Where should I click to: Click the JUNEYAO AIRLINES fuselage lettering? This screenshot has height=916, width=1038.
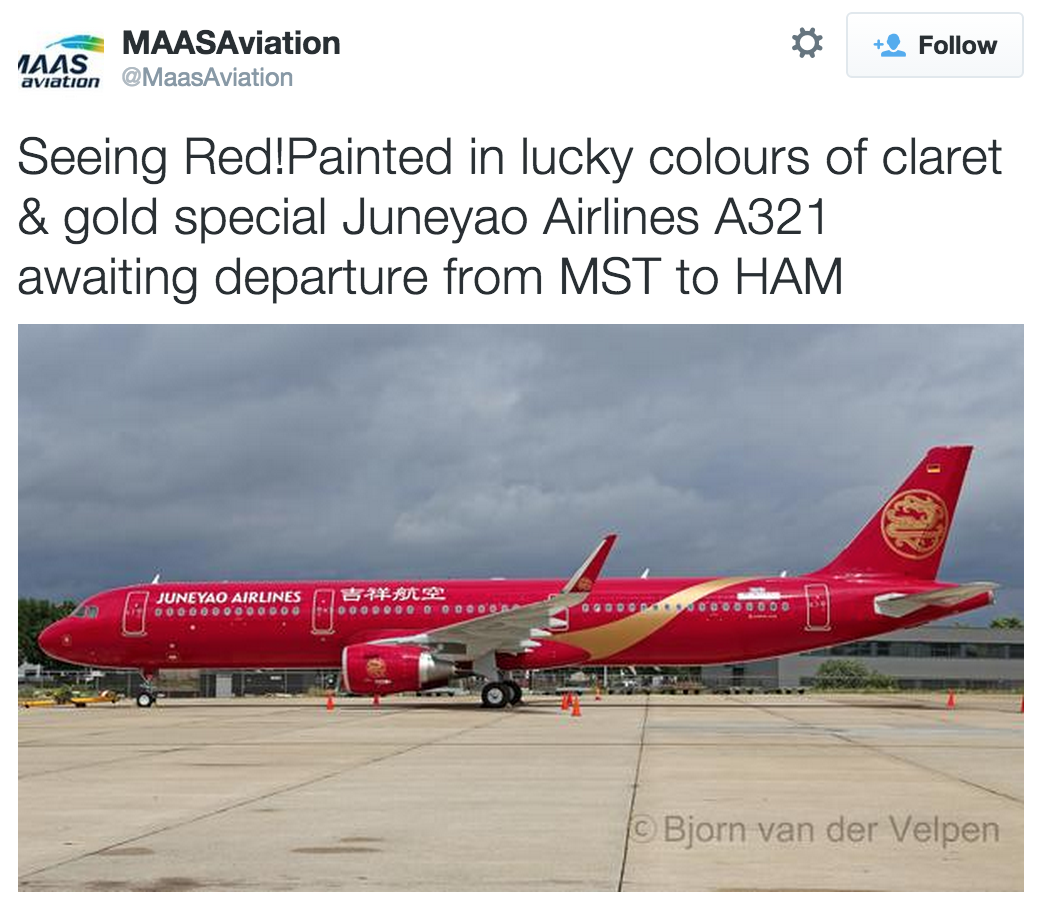[x=228, y=597]
